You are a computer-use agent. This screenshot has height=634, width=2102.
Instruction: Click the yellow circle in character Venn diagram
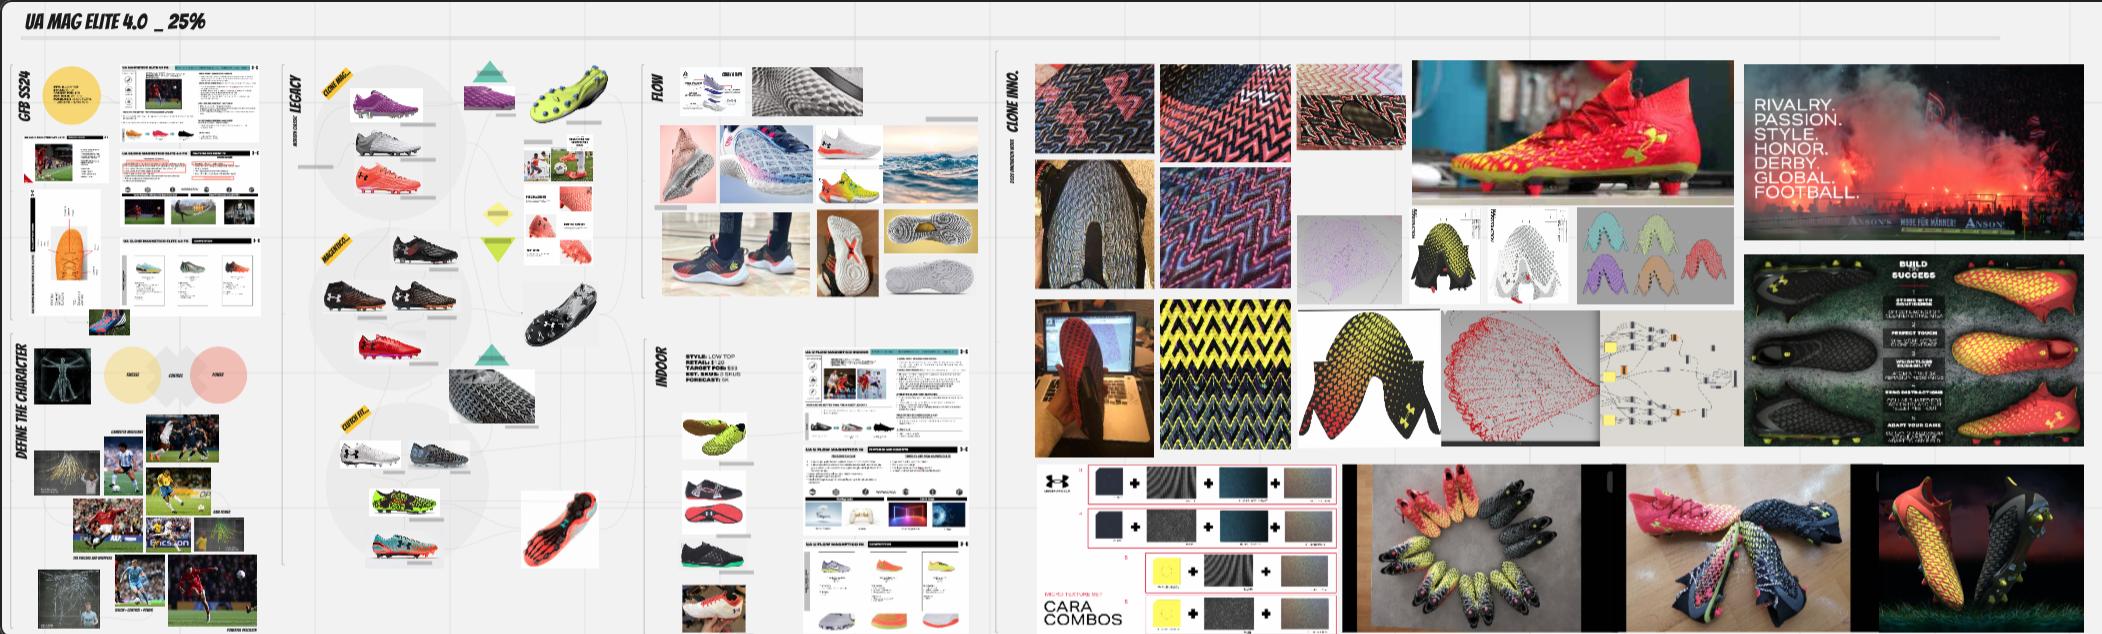133,375
